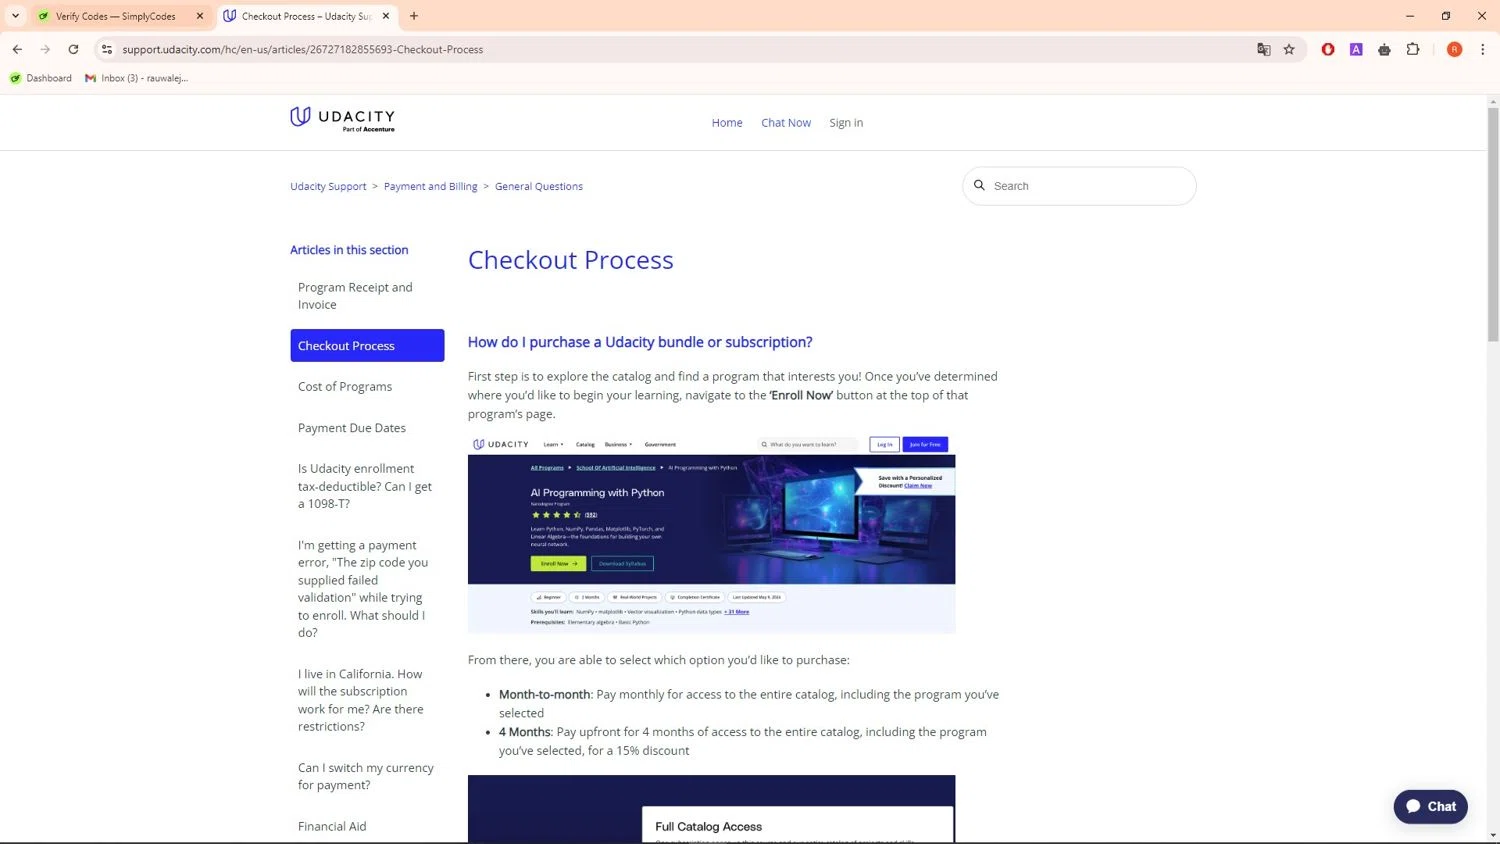Click the purchase bundle or subscription heading
1500x844 pixels.
coord(640,342)
